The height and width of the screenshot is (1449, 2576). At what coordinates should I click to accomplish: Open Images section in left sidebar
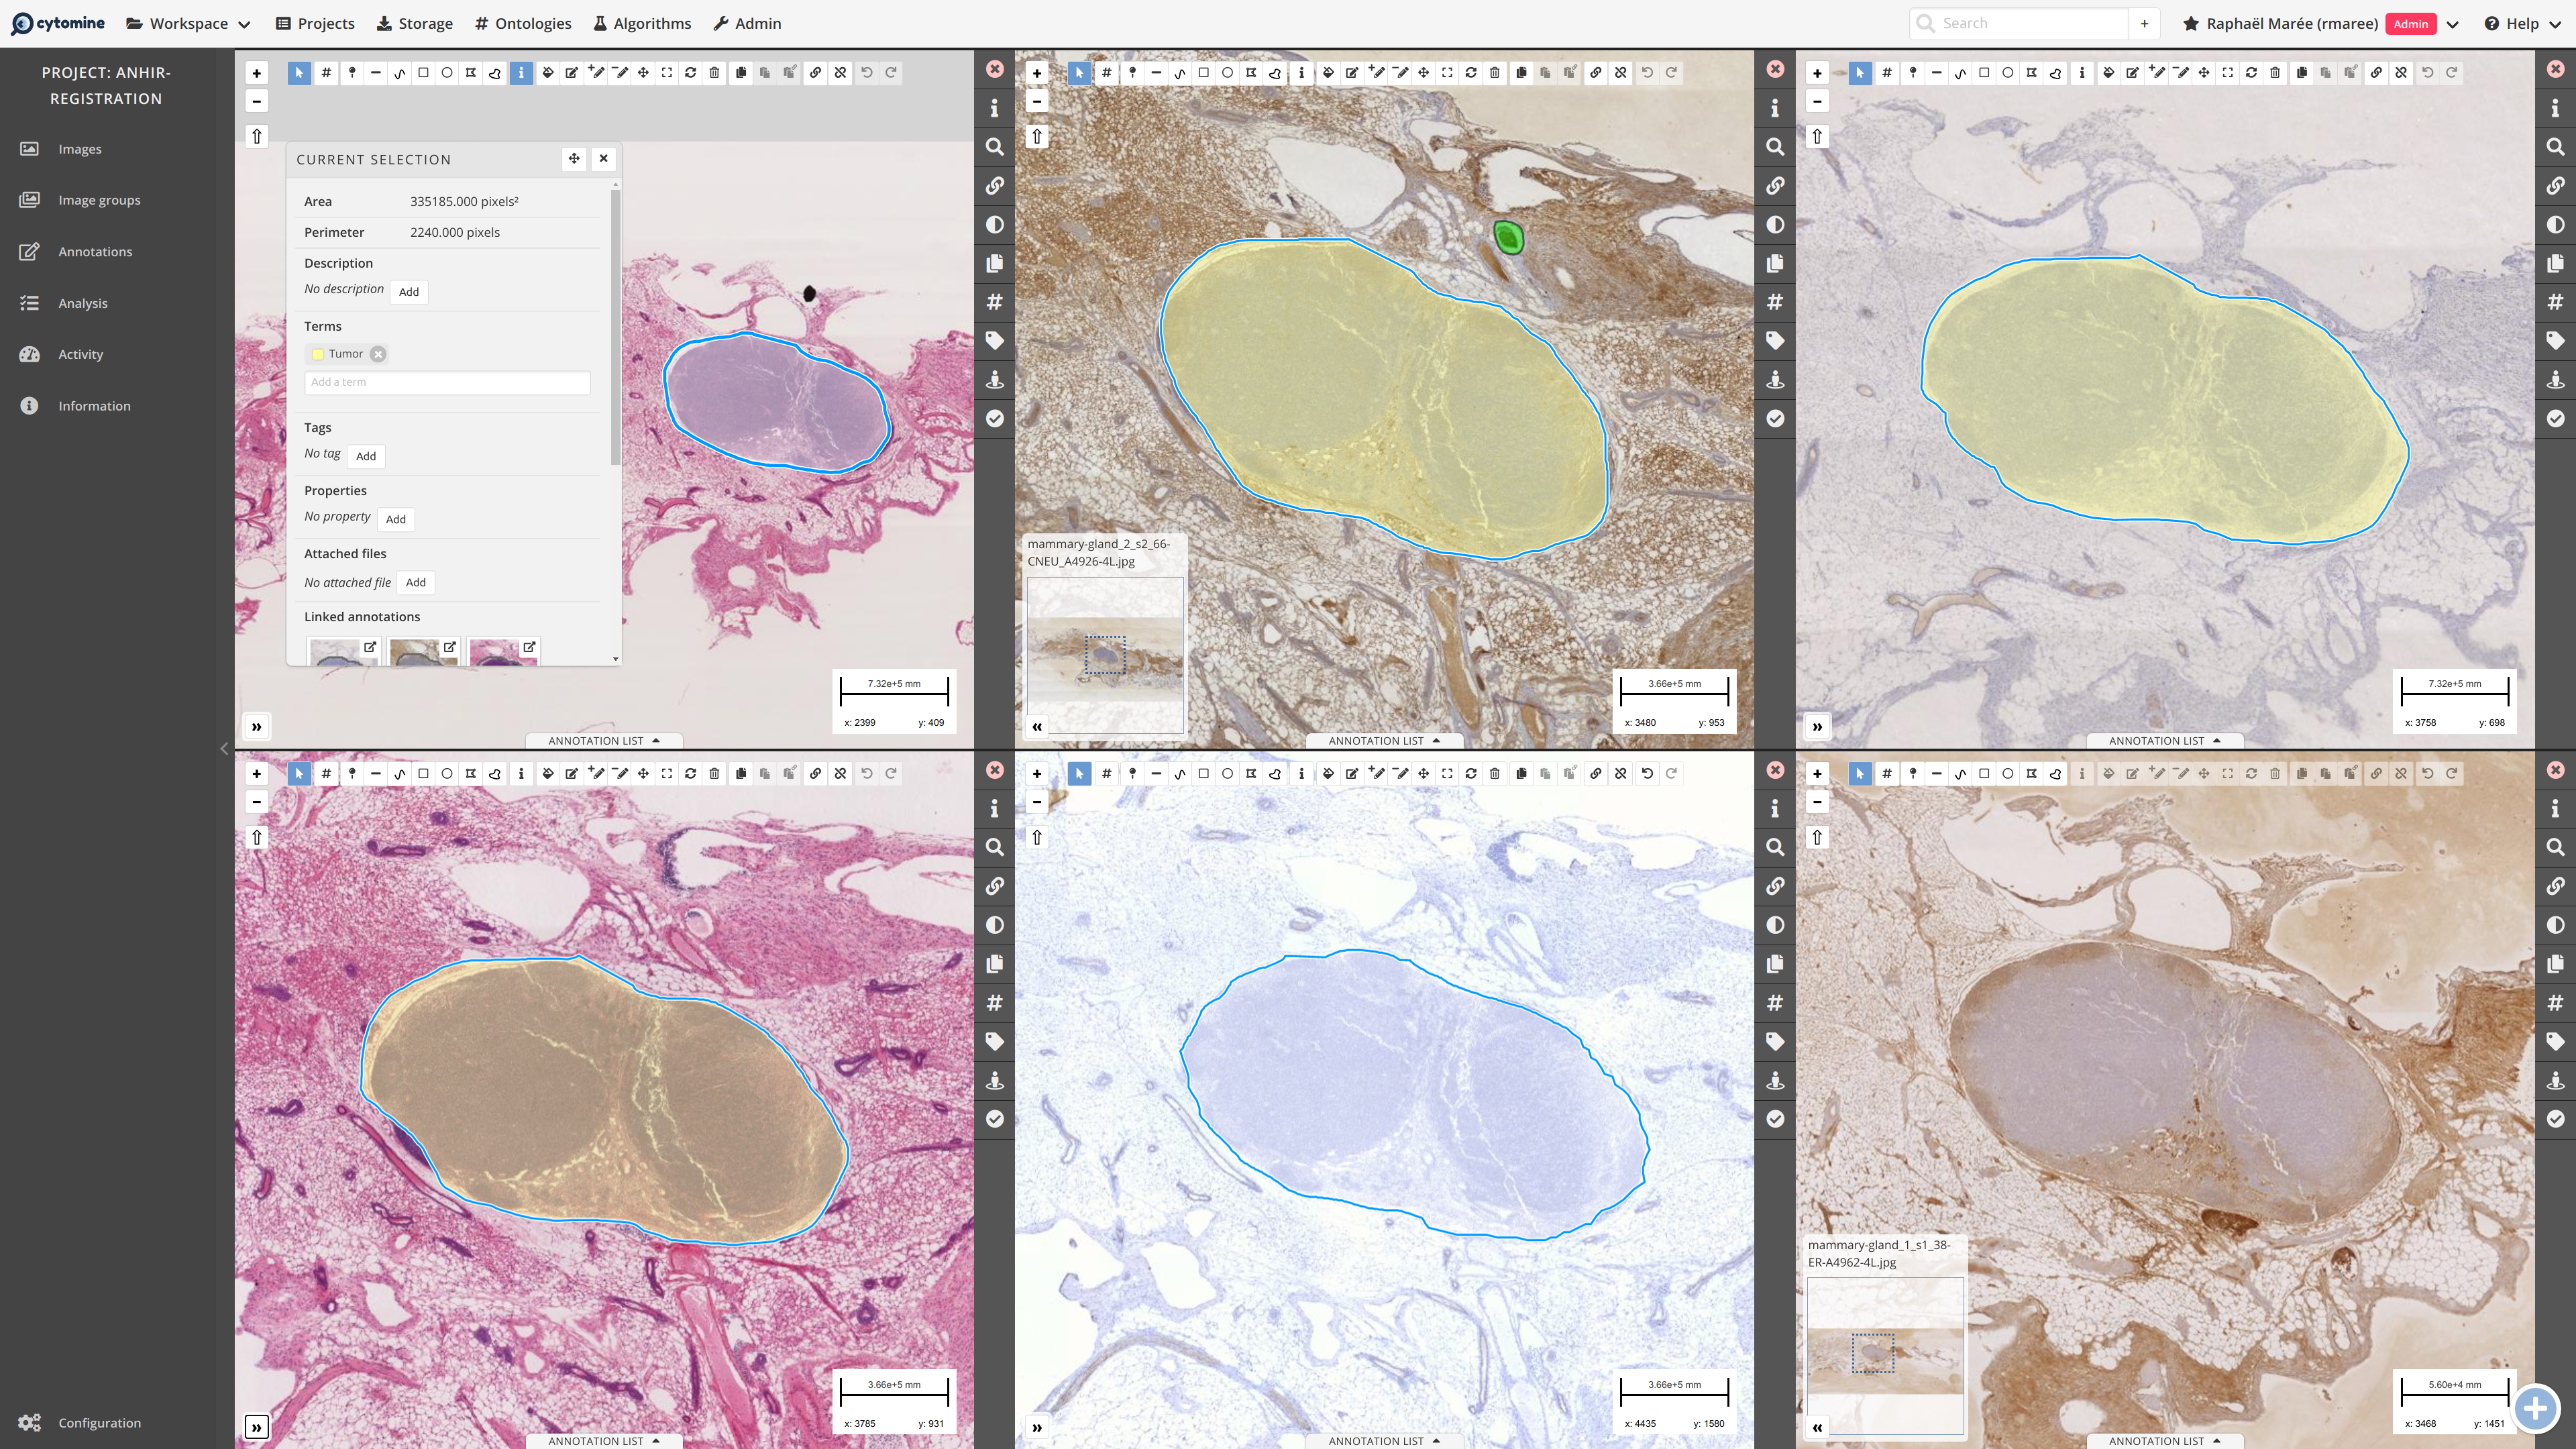80,149
